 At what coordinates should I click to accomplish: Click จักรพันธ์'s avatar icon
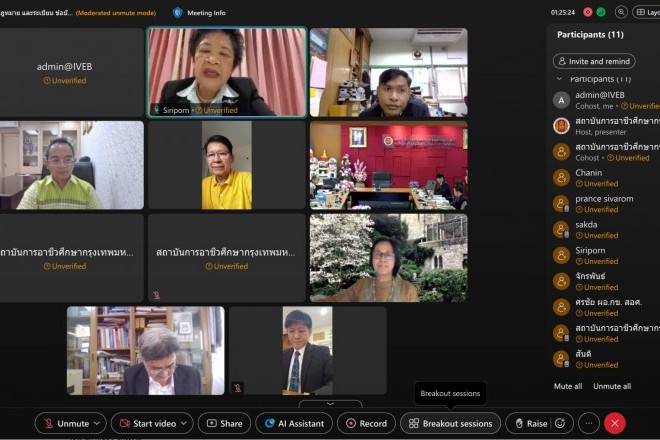pos(561,281)
